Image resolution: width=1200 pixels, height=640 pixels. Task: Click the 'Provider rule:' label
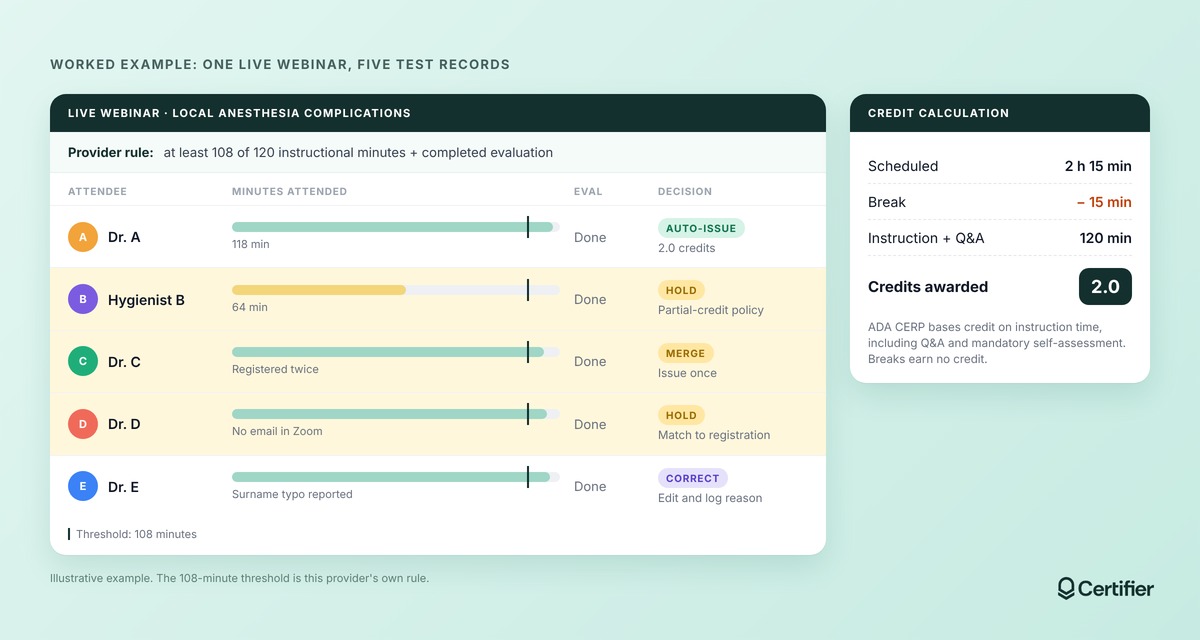coord(111,153)
